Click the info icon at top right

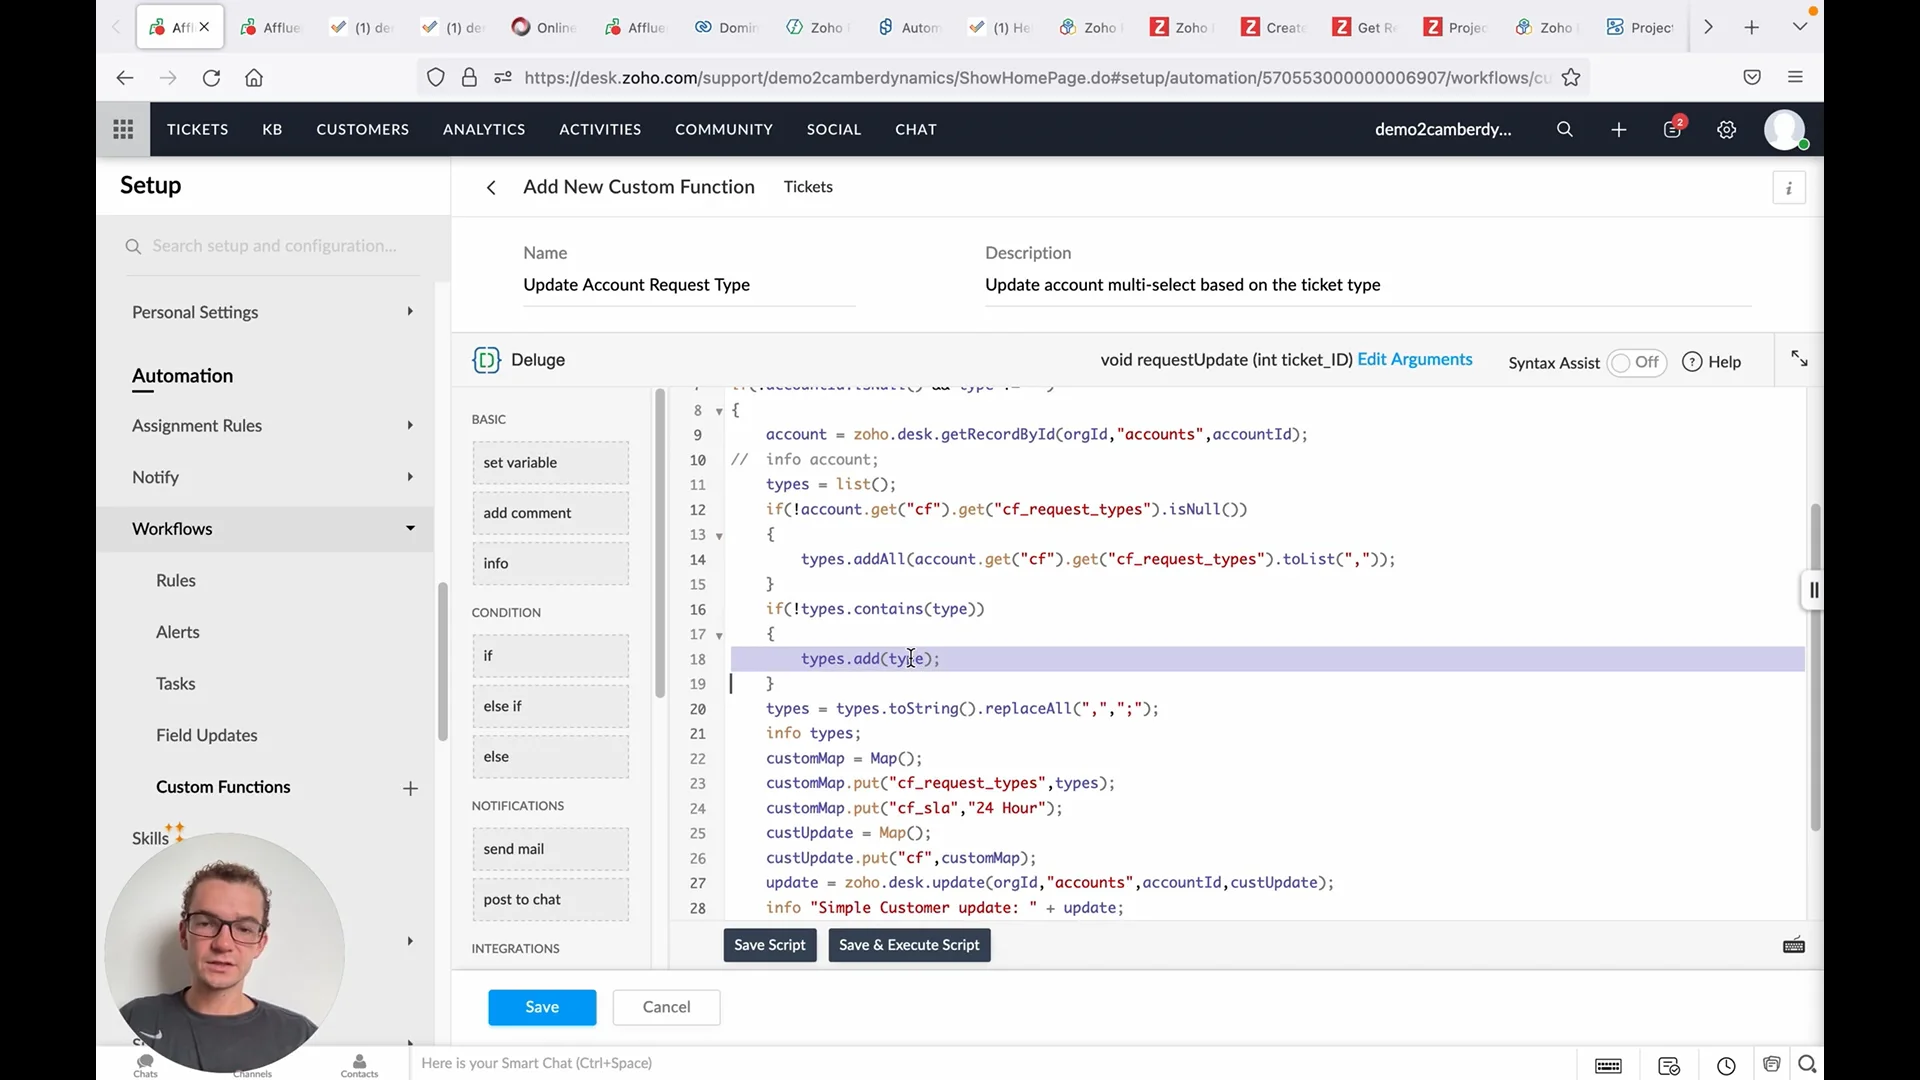coord(1789,188)
